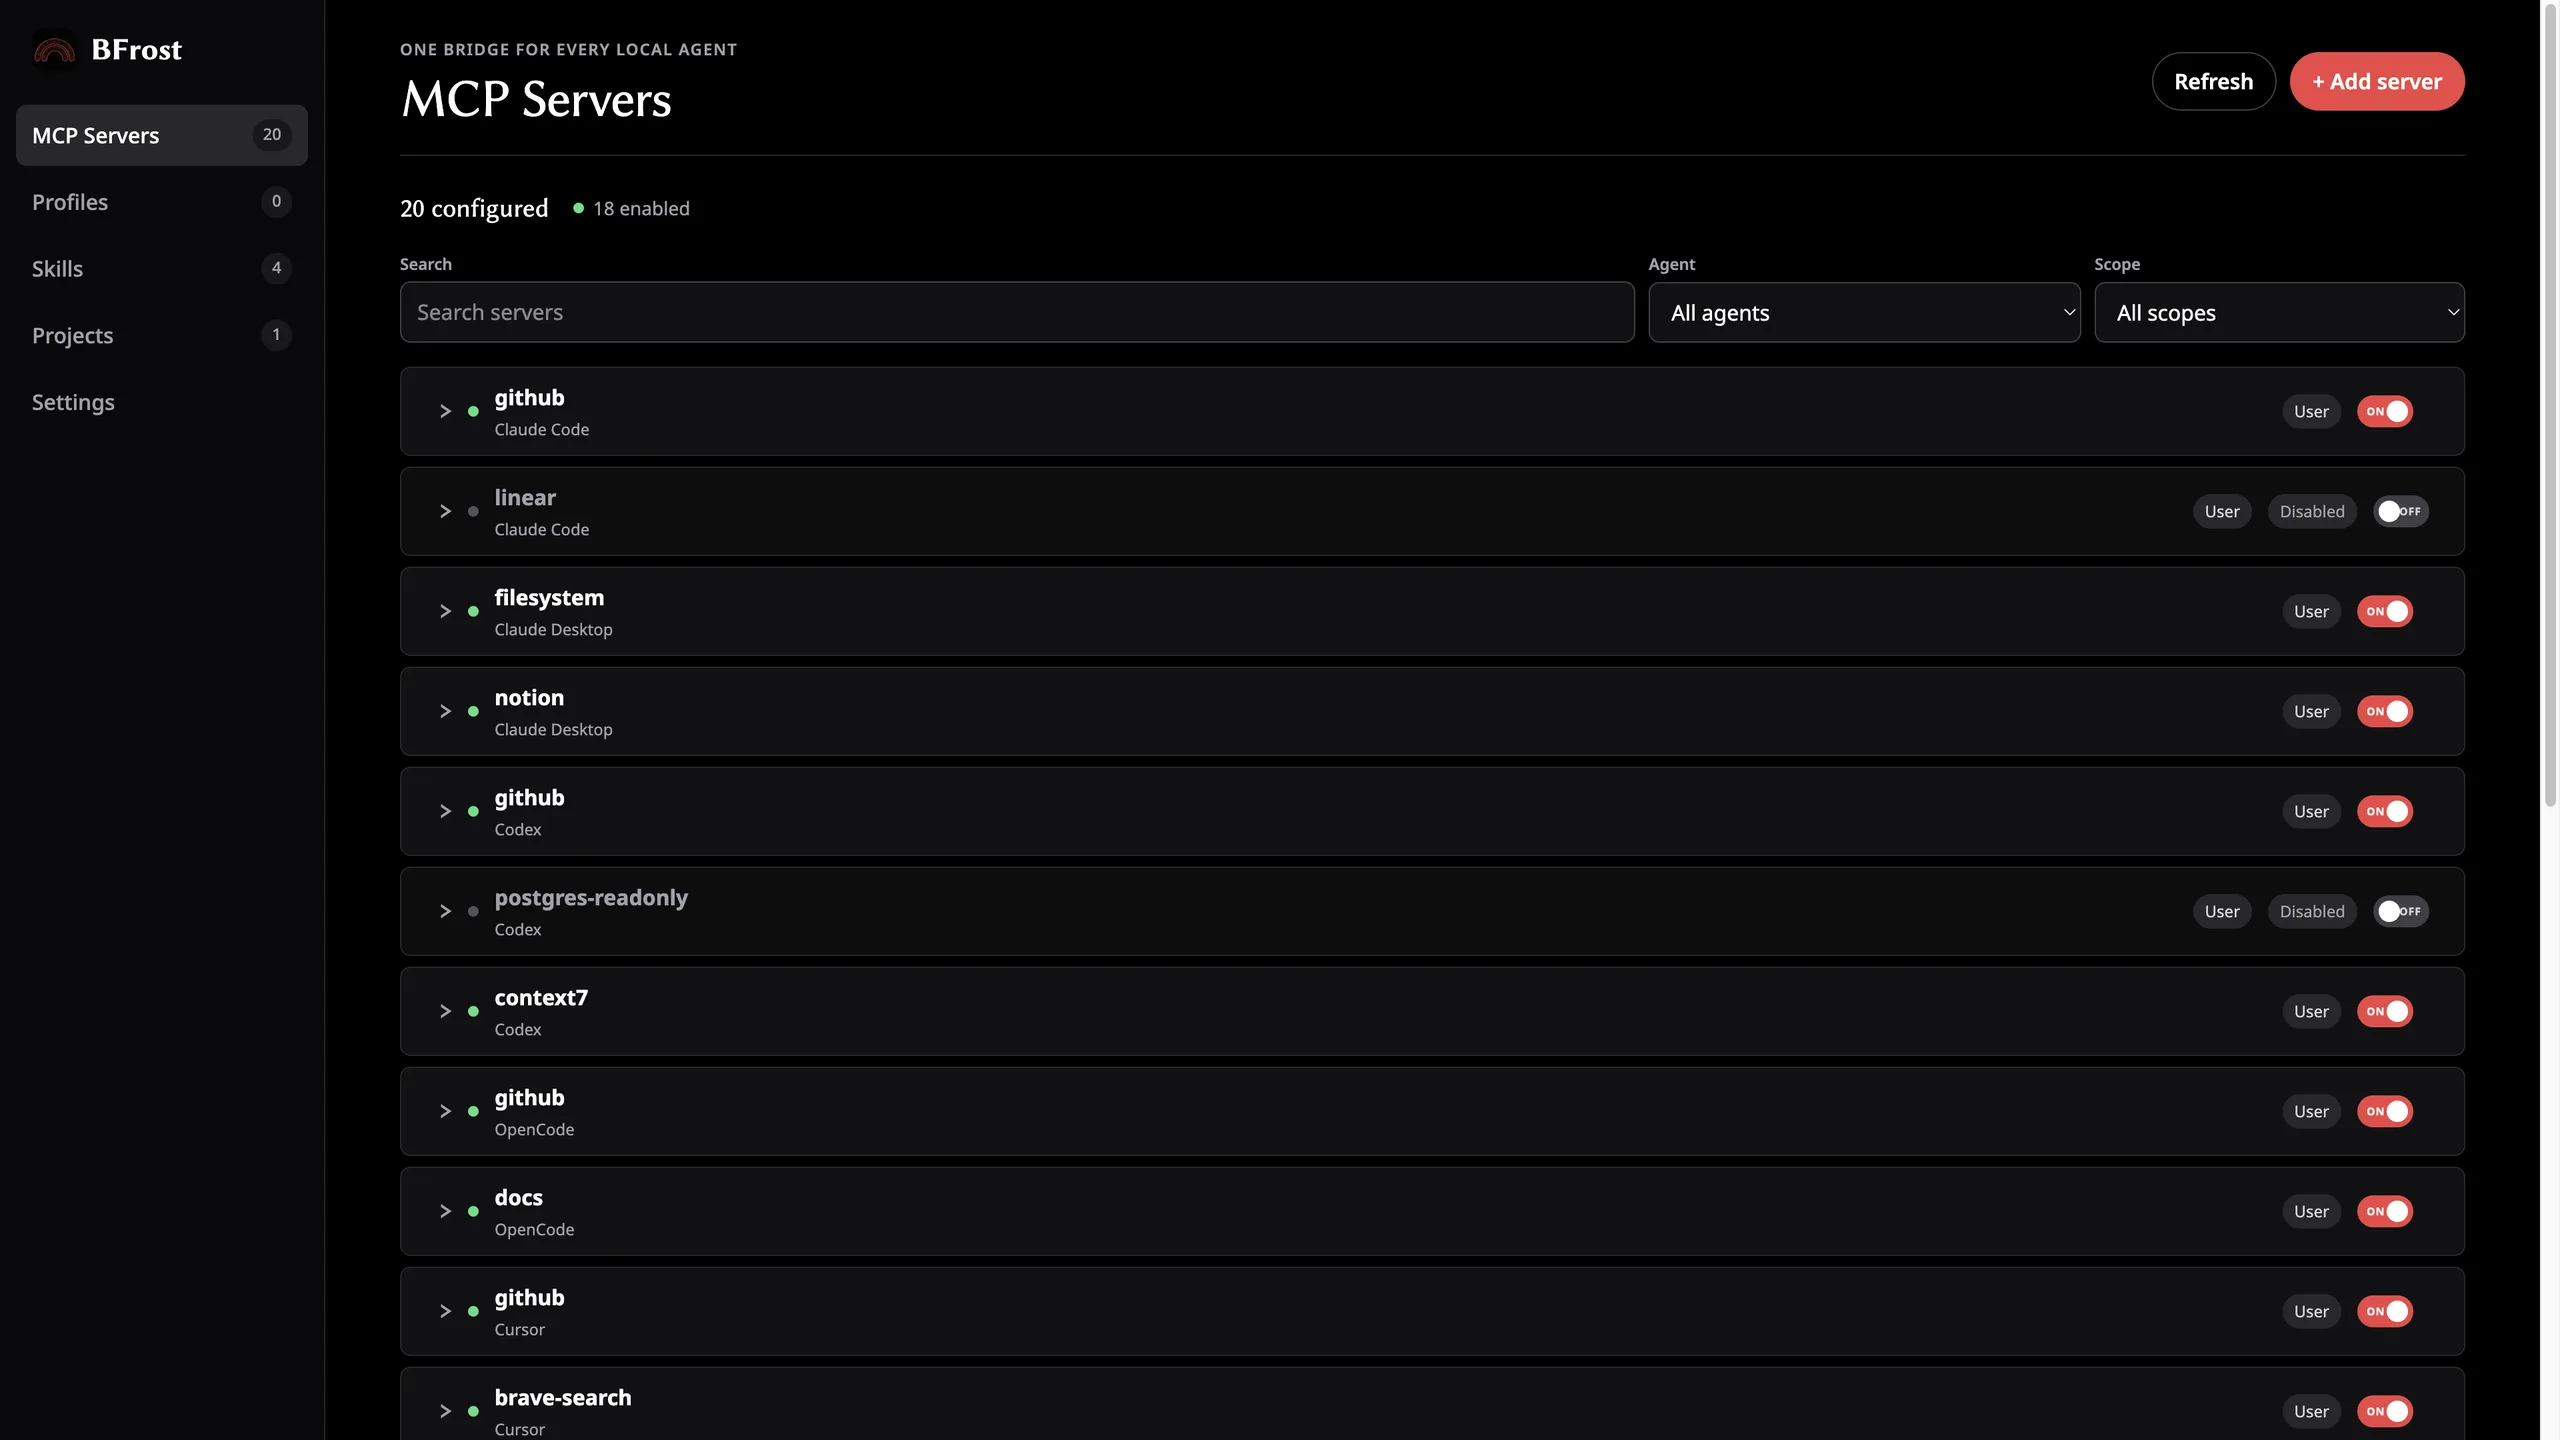Screen dimensions: 2560x1440
Task: Click the OpenCode label under docs
Action: [x=534, y=1230]
